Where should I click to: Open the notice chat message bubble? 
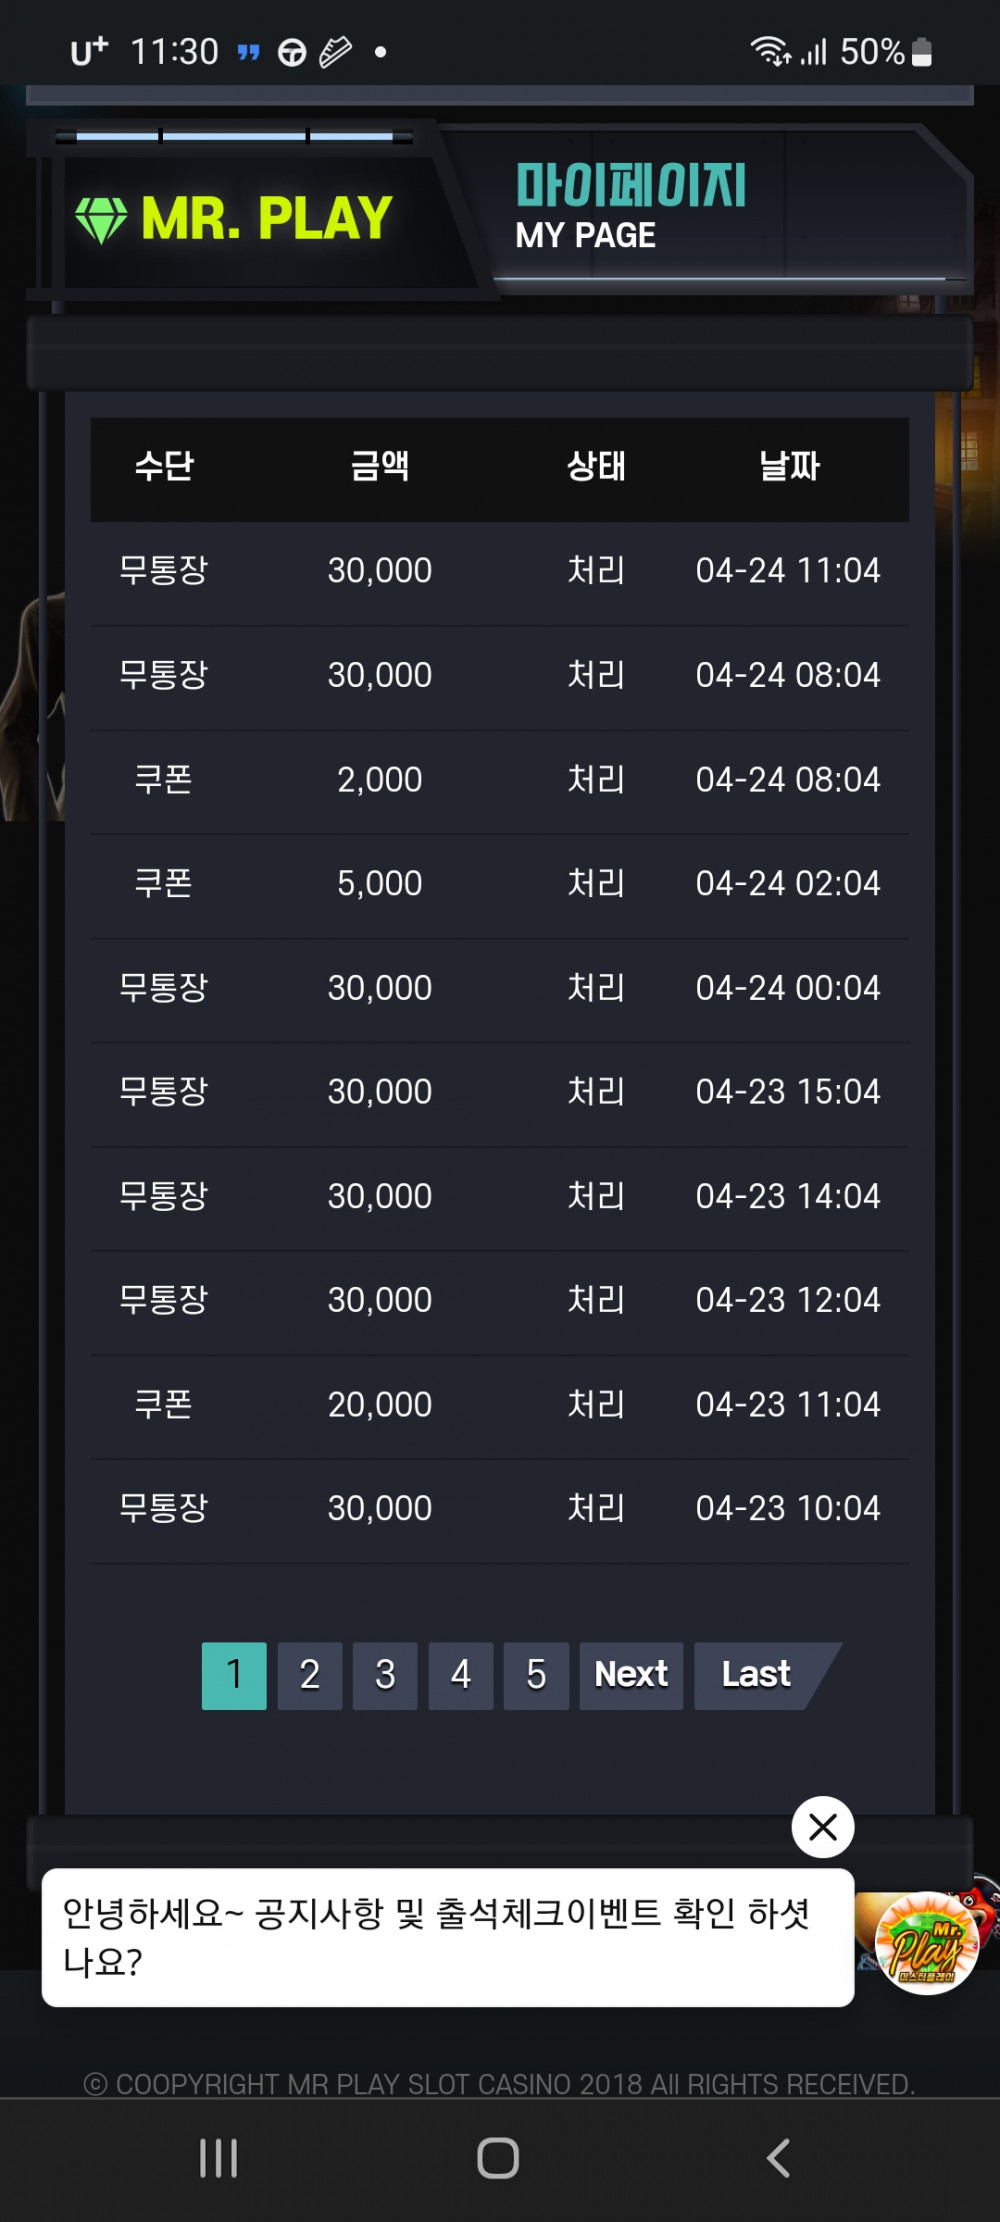(448, 1937)
